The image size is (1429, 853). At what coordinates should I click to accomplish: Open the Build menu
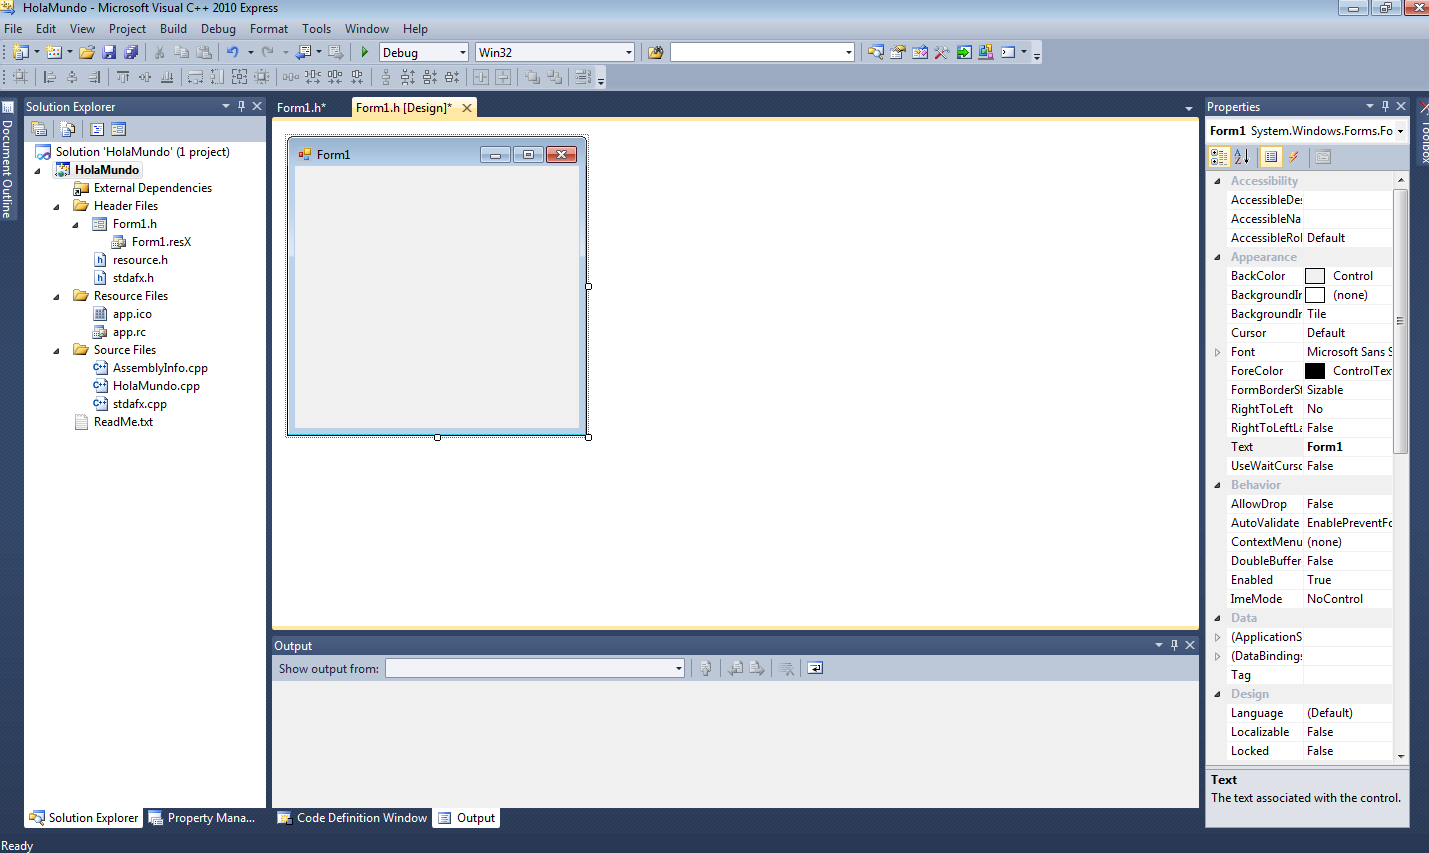pos(173,29)
